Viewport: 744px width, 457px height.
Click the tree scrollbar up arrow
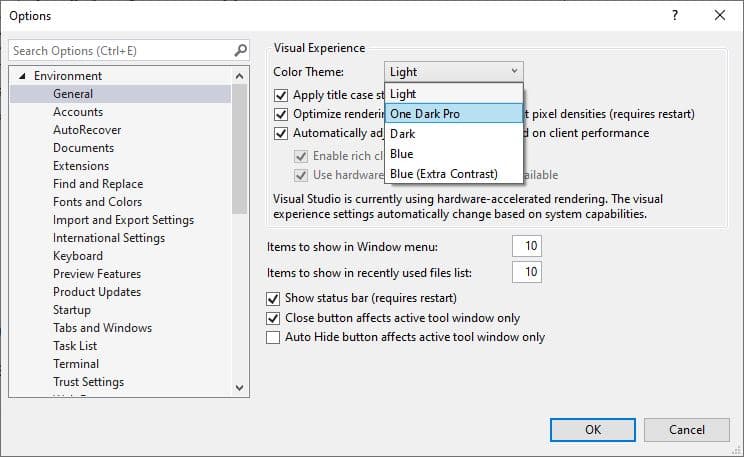click(240, 76)
